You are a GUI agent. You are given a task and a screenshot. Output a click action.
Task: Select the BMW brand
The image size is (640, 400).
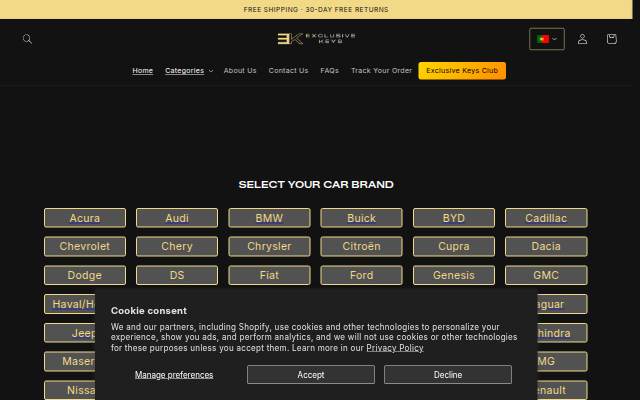pos(269,218)
